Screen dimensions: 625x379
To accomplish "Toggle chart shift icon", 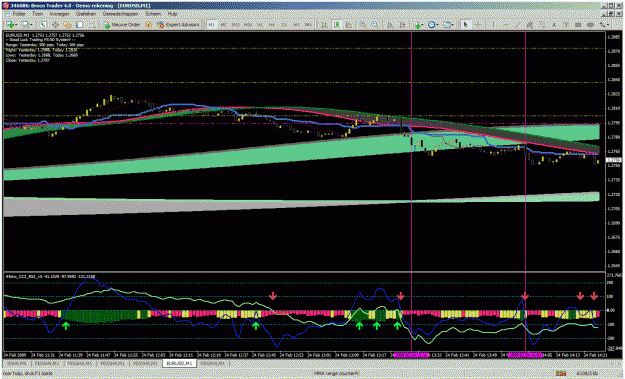I will [403, 25].
